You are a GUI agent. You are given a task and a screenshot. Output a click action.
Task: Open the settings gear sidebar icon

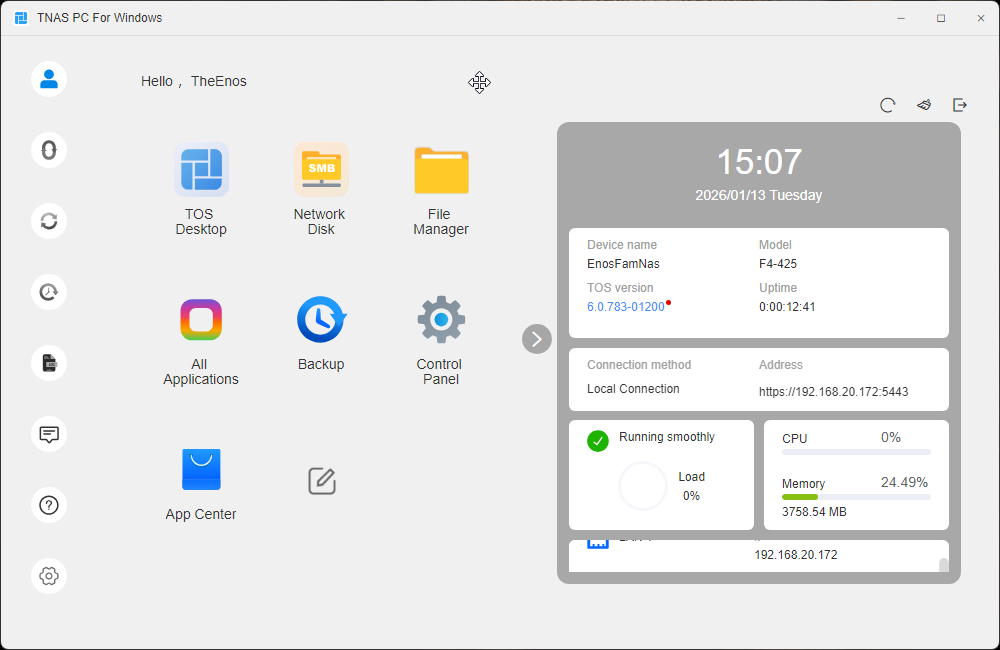click(49, 576)
